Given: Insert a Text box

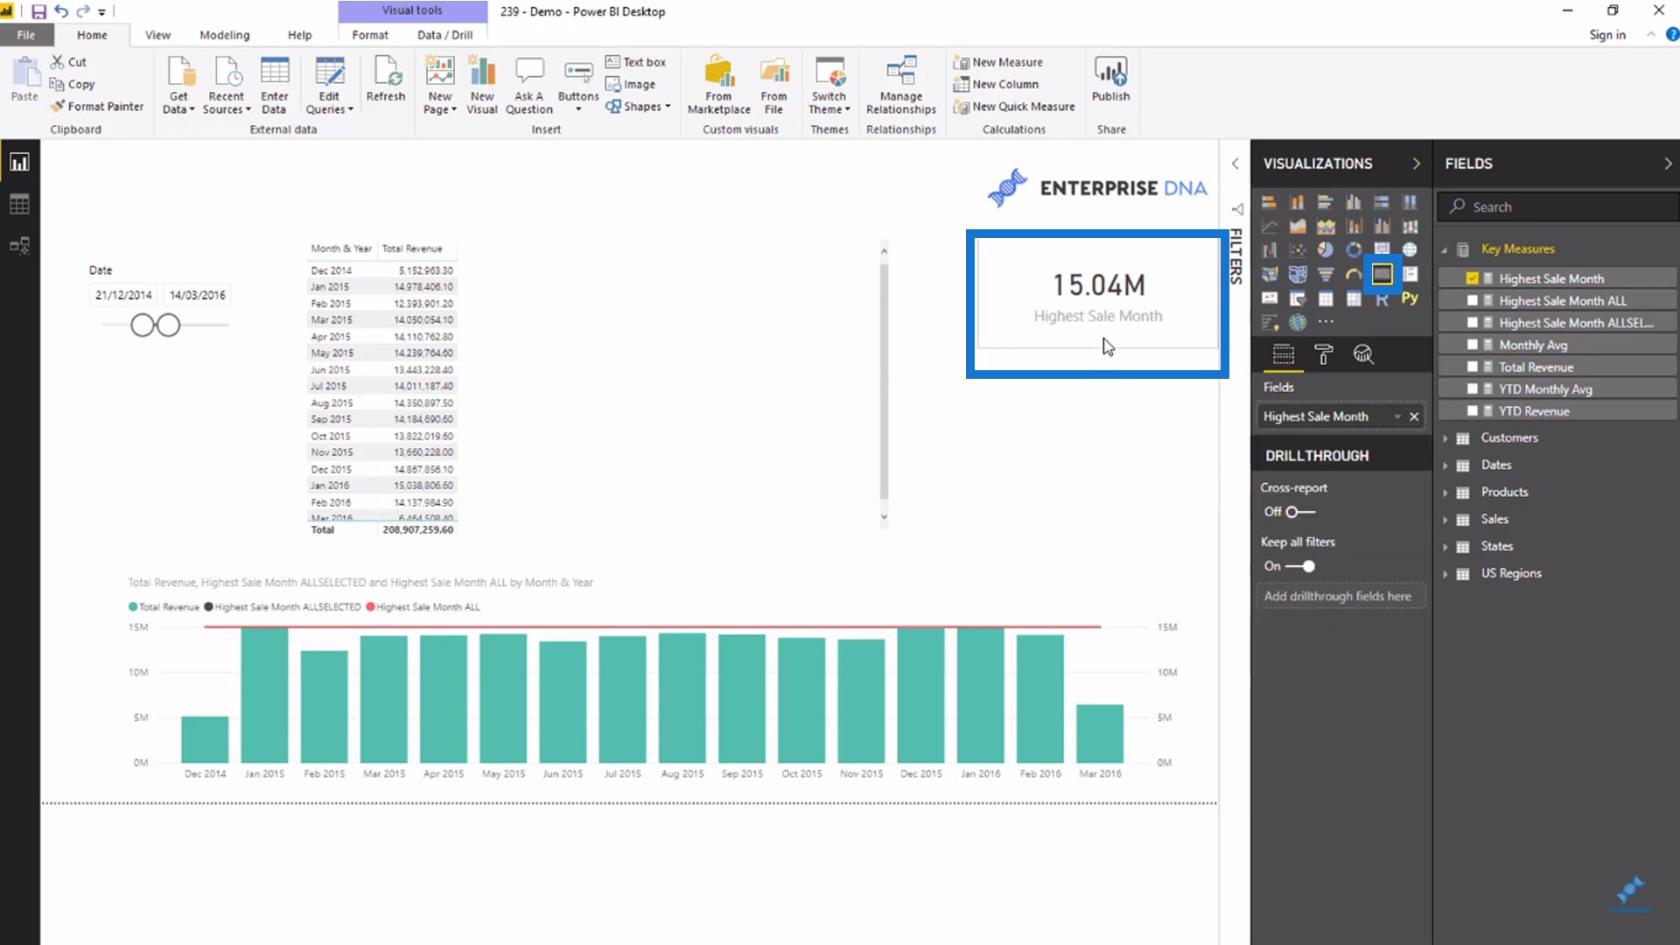Looking at the screenshot, I should tap(636, 62).
